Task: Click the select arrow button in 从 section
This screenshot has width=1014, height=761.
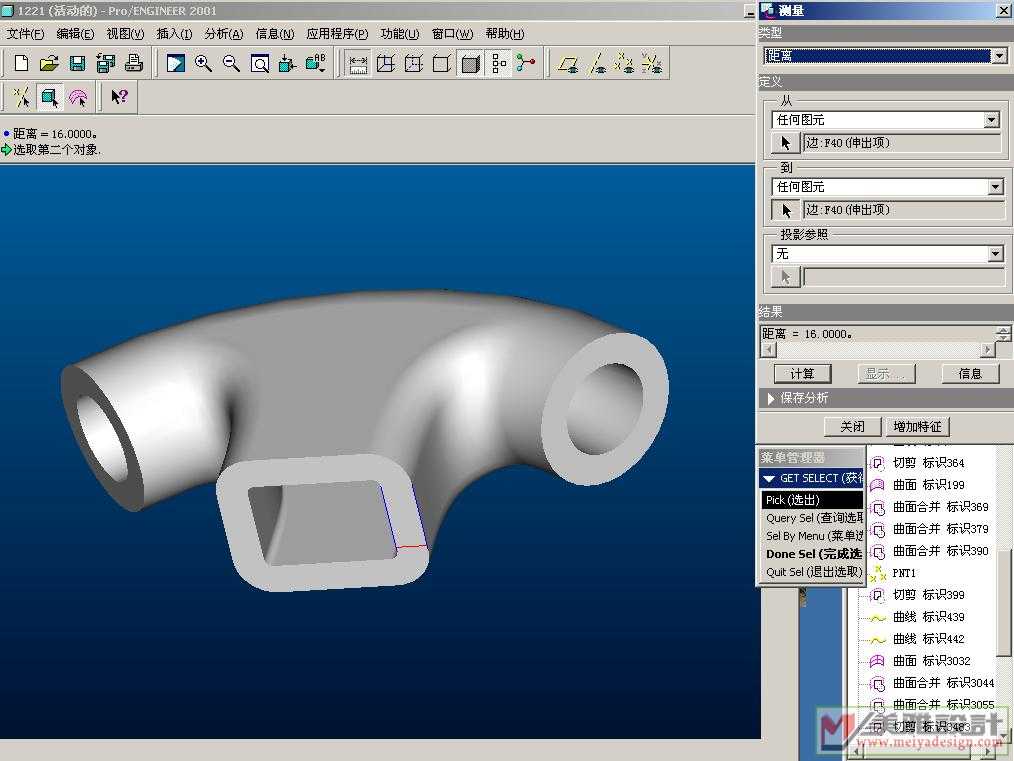Action: [x=785, y=143]
